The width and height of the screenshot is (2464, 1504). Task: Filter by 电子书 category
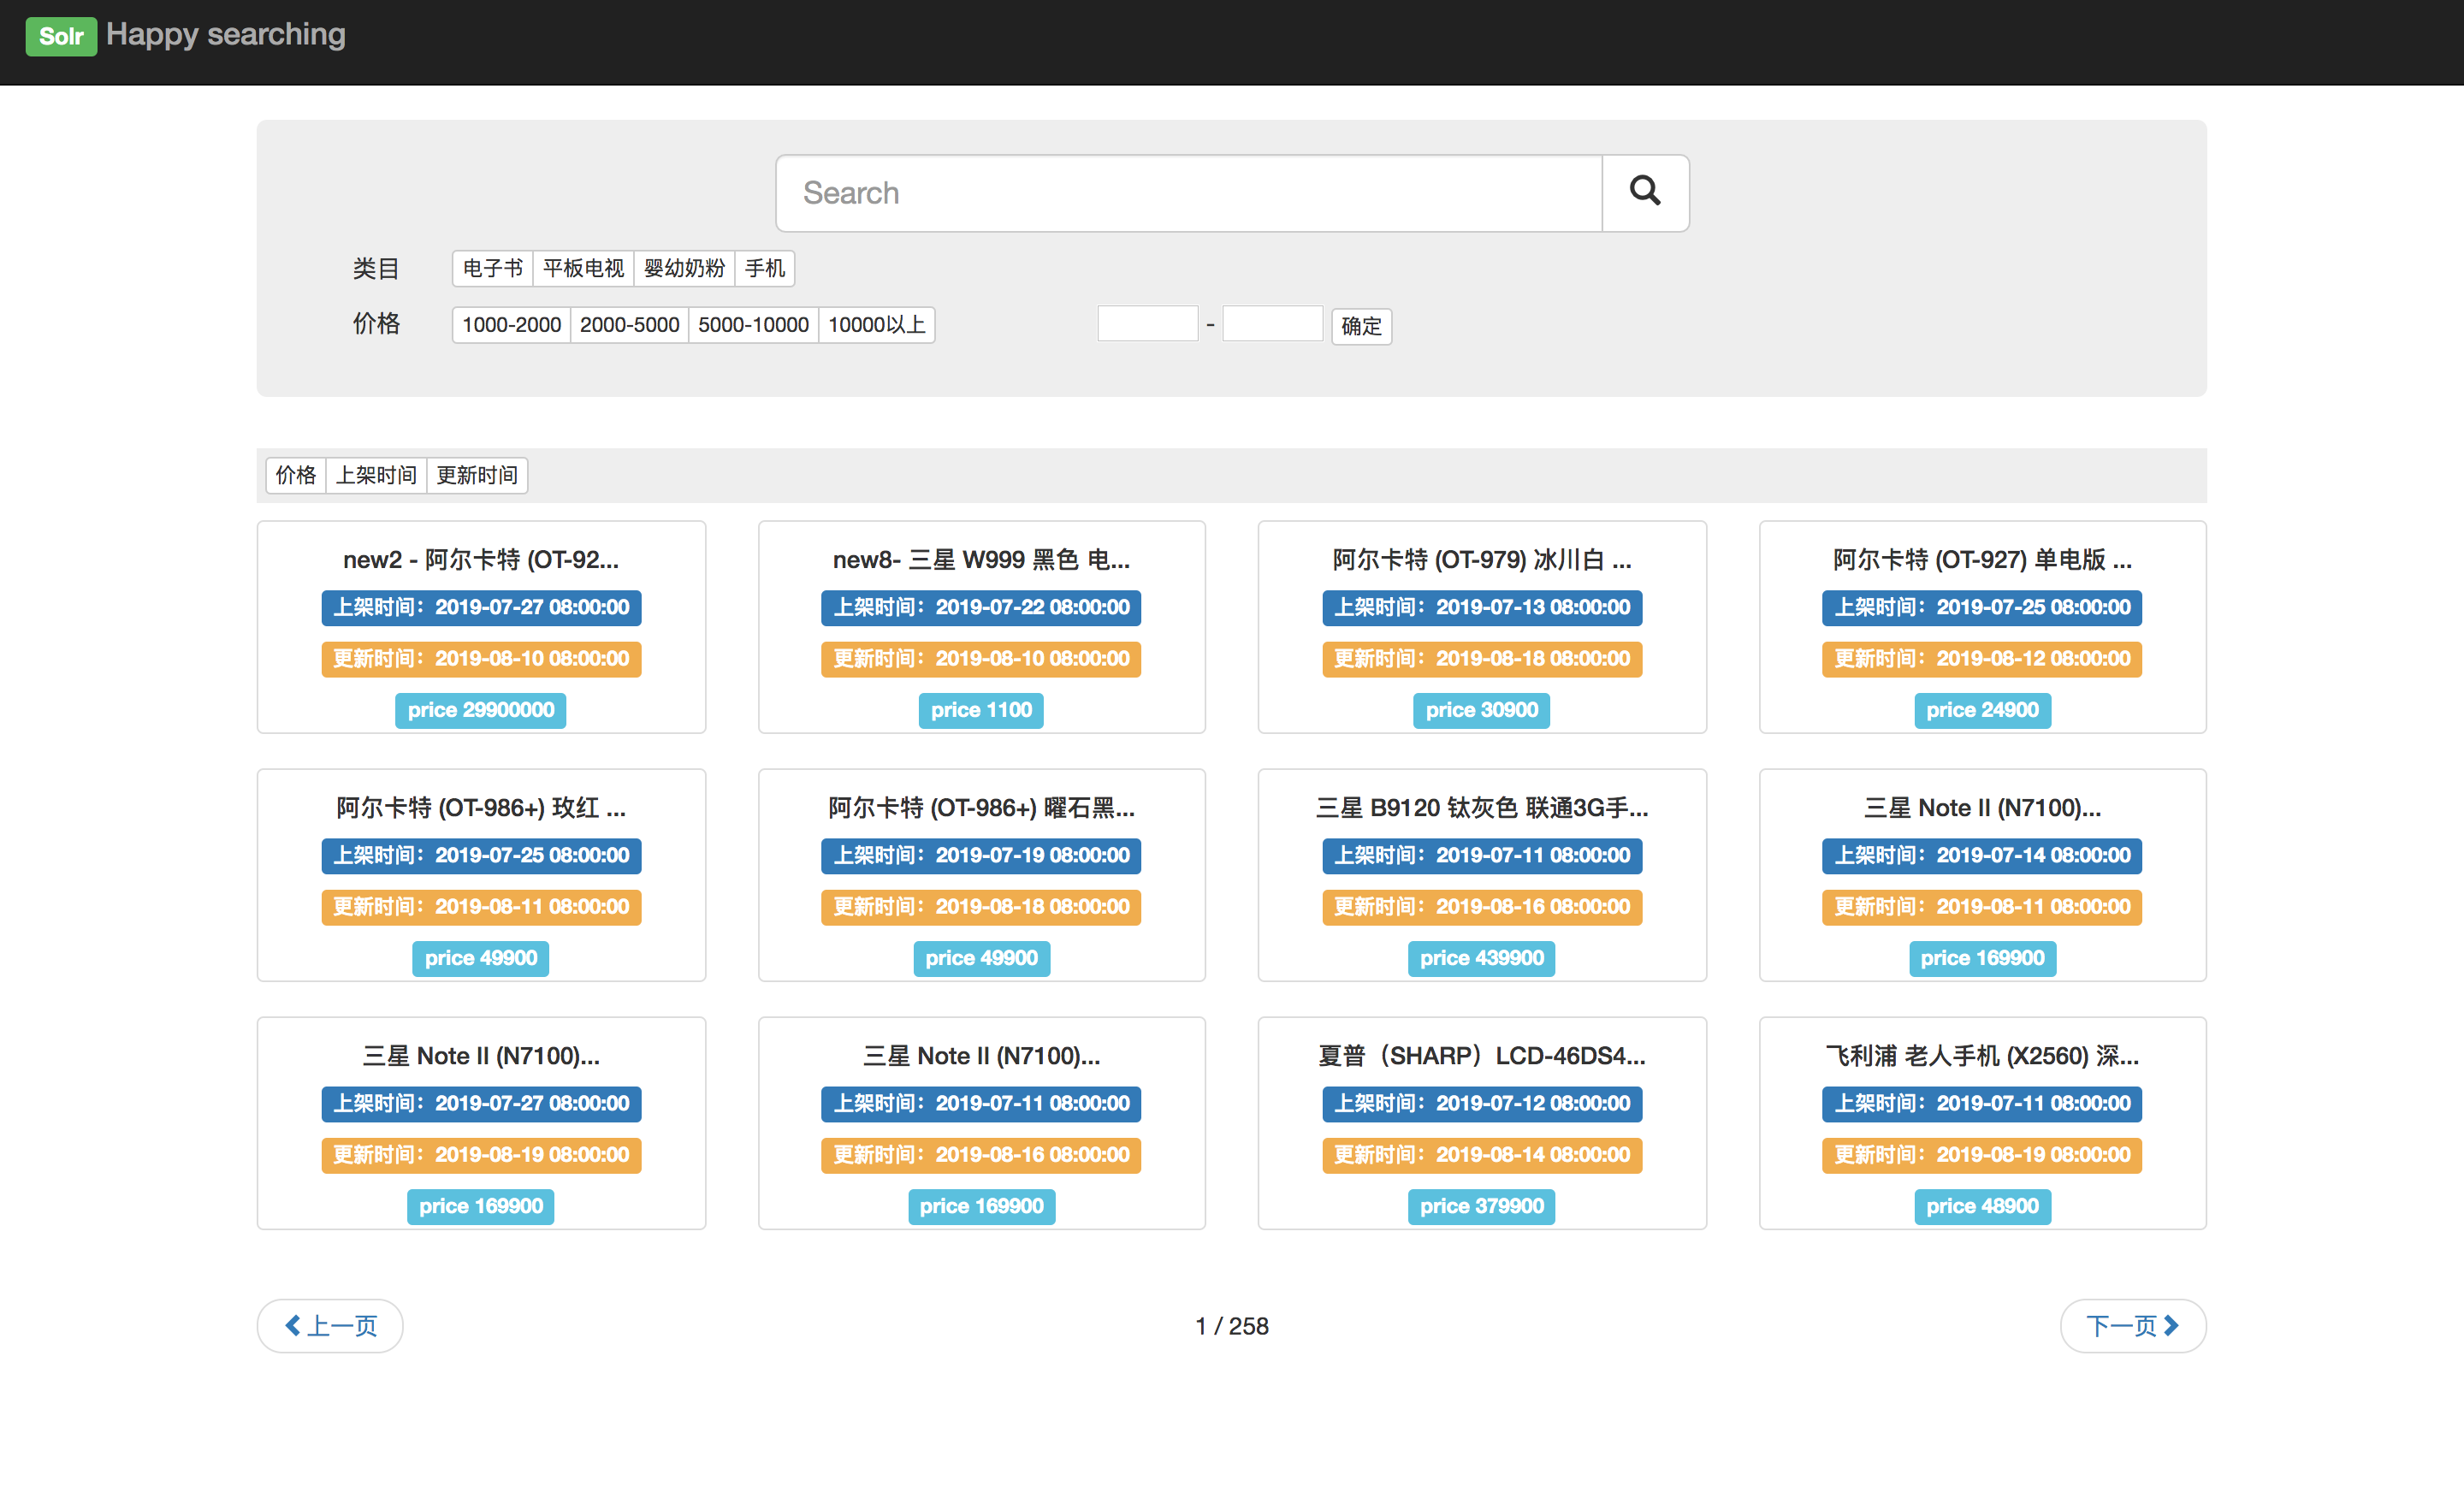coord(492,268)
